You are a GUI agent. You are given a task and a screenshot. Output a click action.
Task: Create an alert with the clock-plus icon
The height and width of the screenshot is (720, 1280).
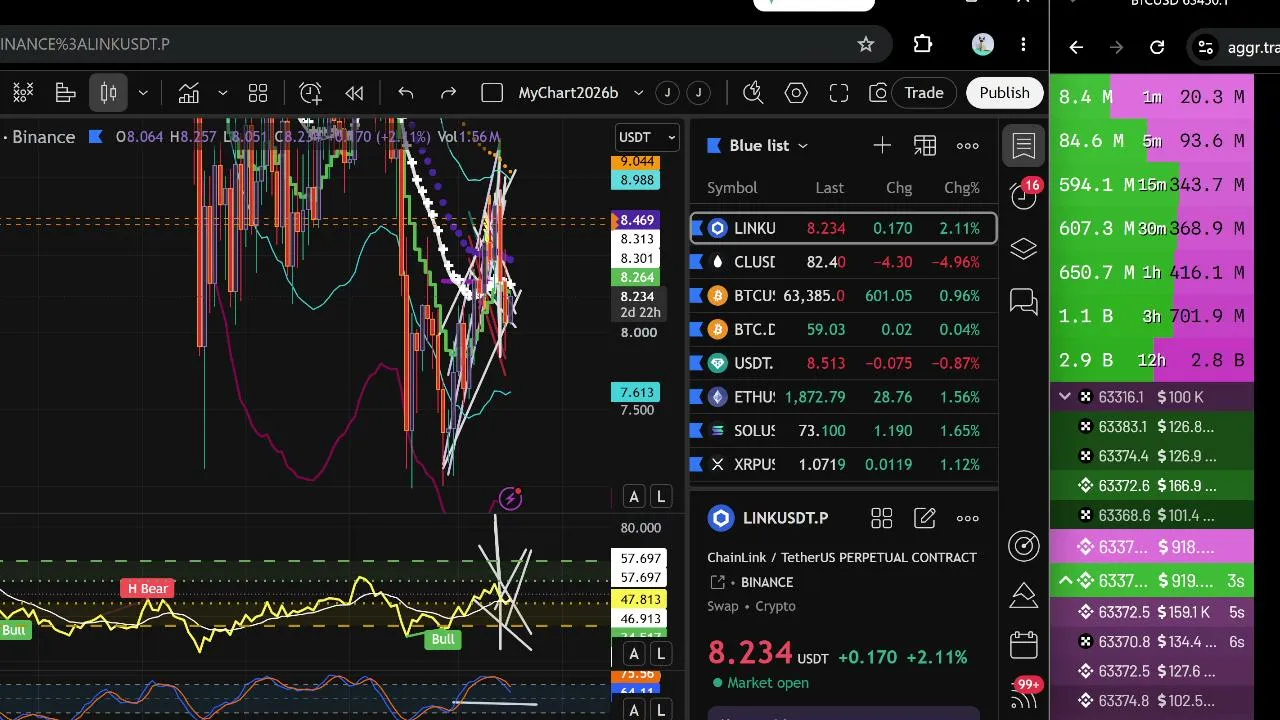[x=310, y=93]
